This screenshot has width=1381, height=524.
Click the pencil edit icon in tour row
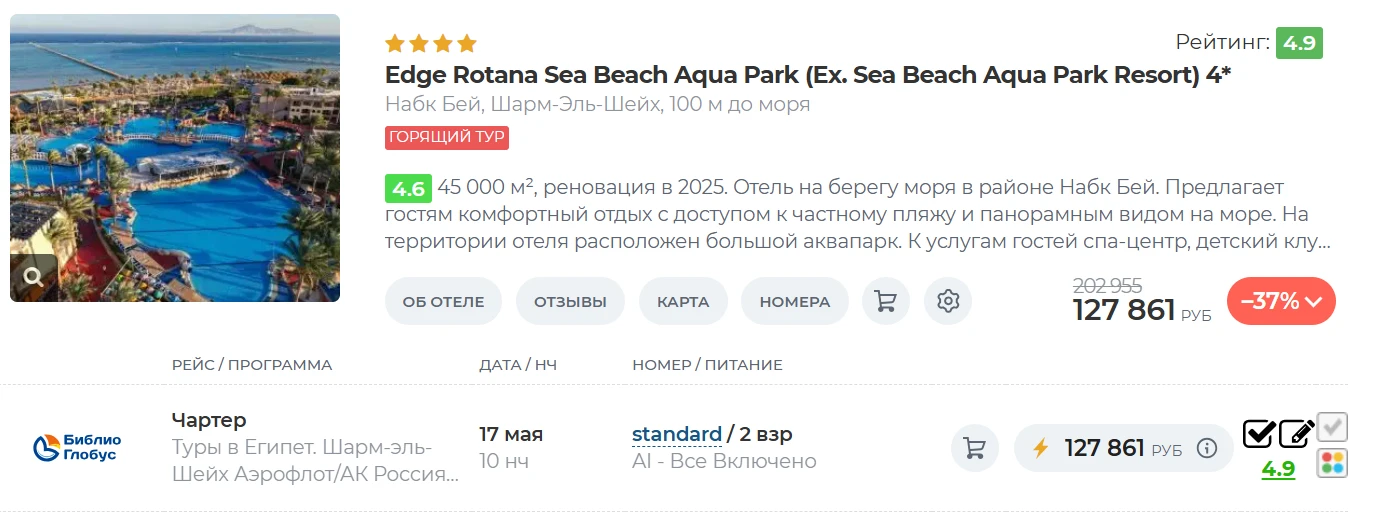click(1296, 433)
